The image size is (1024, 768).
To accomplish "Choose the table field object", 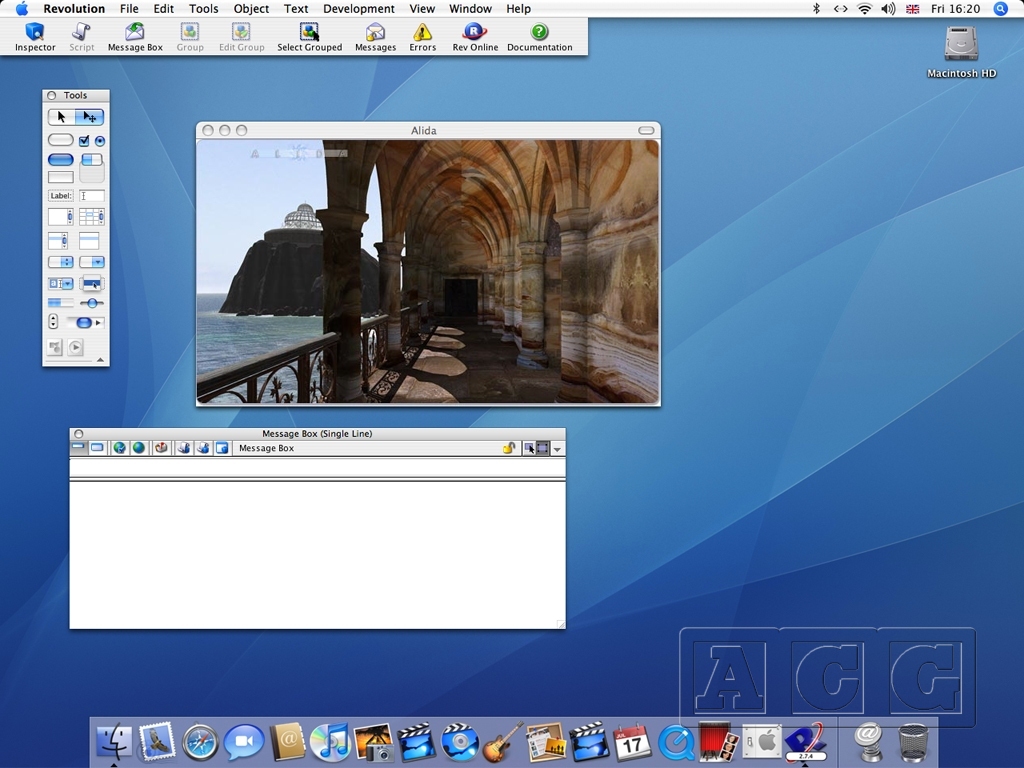I will (91, 217).
